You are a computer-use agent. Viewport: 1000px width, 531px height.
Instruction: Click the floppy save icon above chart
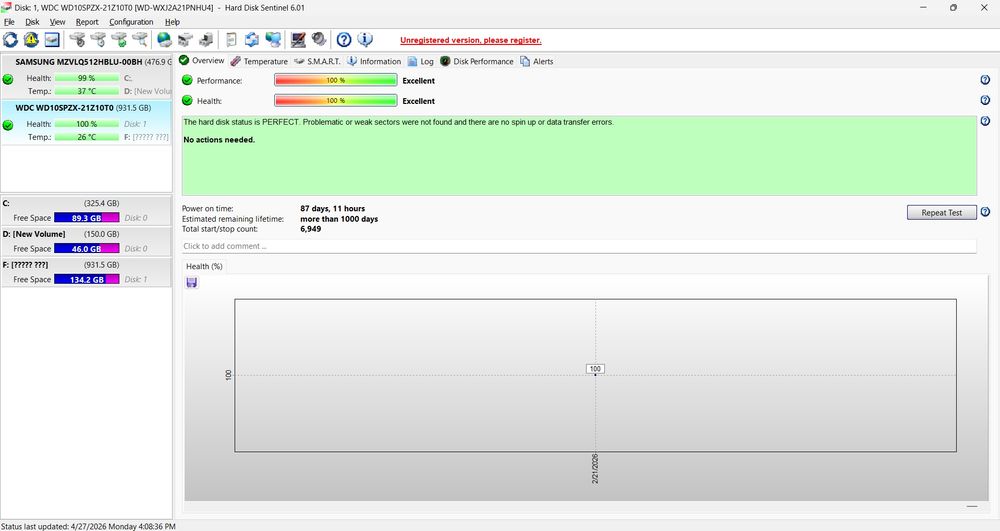pyautogui.click(x=192, y=282)
